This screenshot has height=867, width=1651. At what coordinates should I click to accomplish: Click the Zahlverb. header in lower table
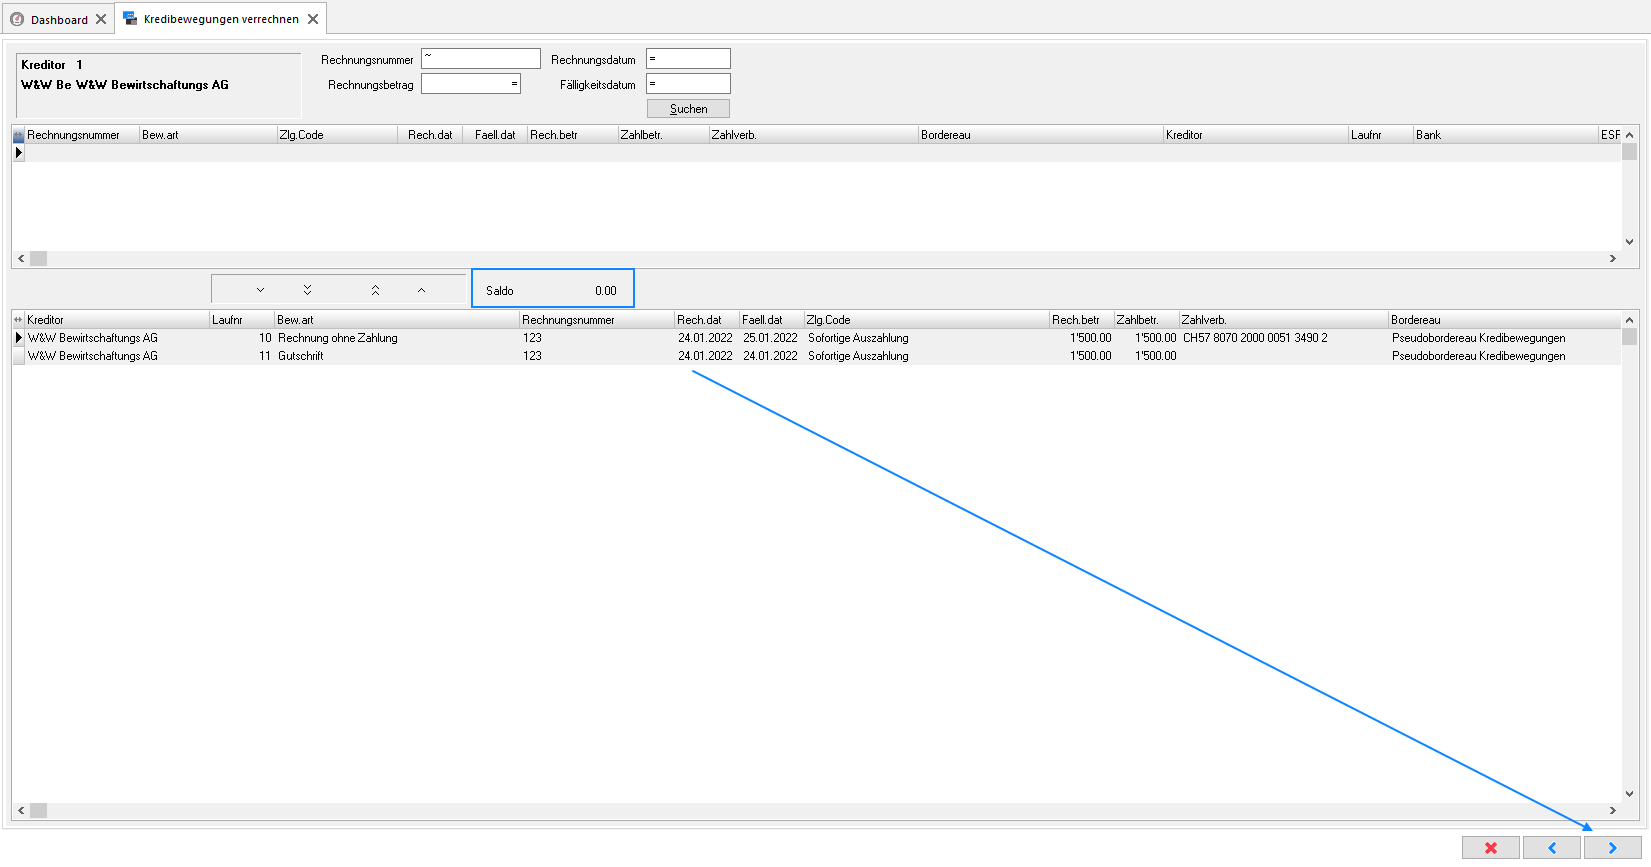[1284, 320]
